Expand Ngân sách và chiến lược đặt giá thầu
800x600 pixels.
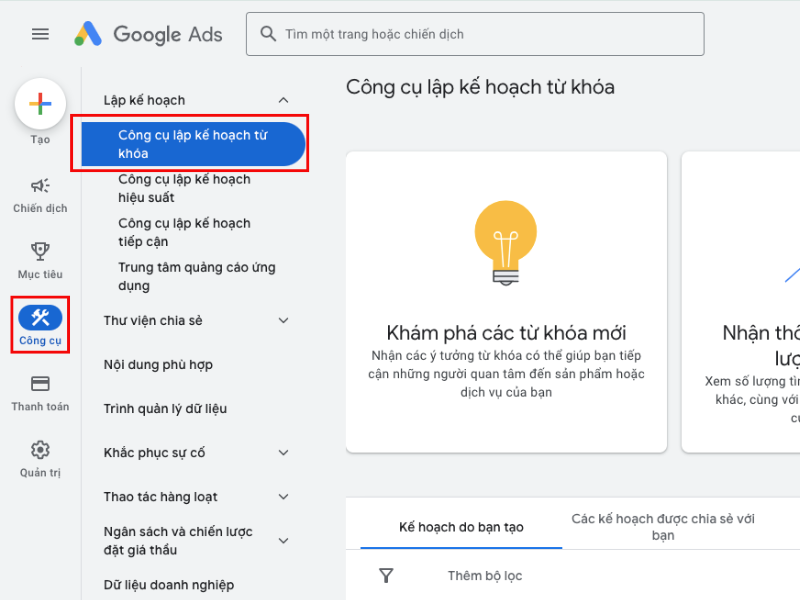click(283, 541)
